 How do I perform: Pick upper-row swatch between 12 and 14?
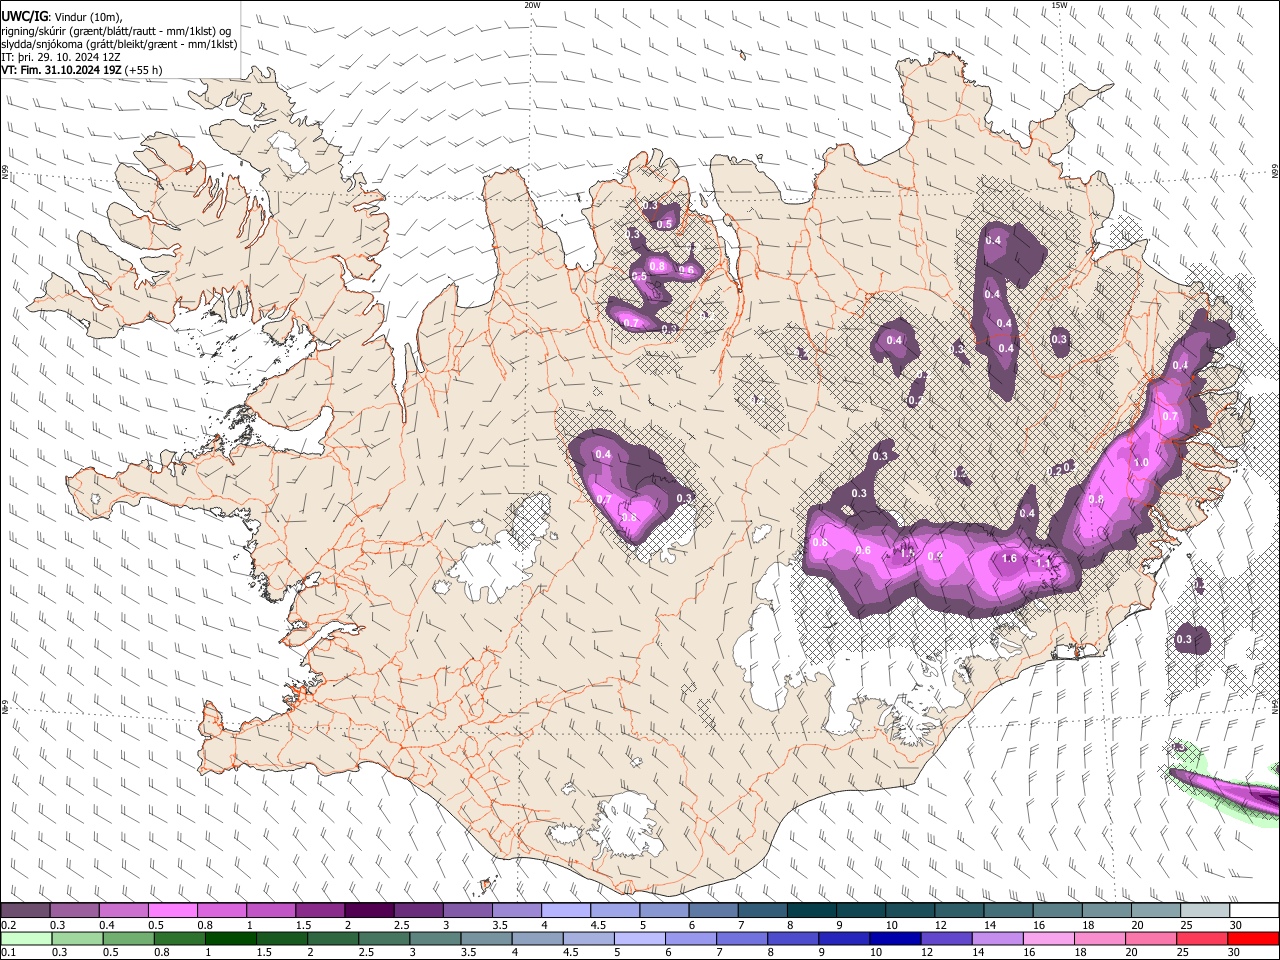click(959, 911)
